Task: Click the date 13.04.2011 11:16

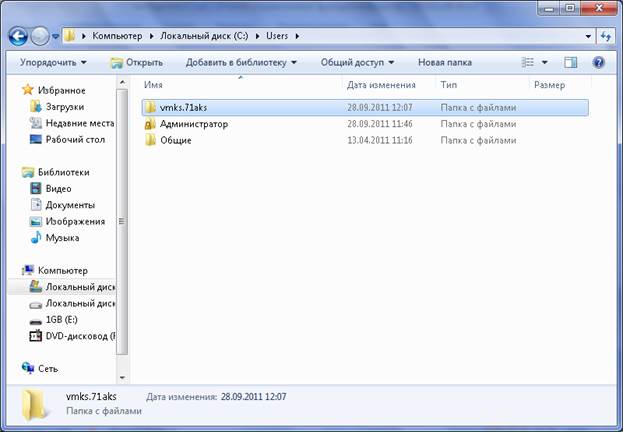Action: 380,140
